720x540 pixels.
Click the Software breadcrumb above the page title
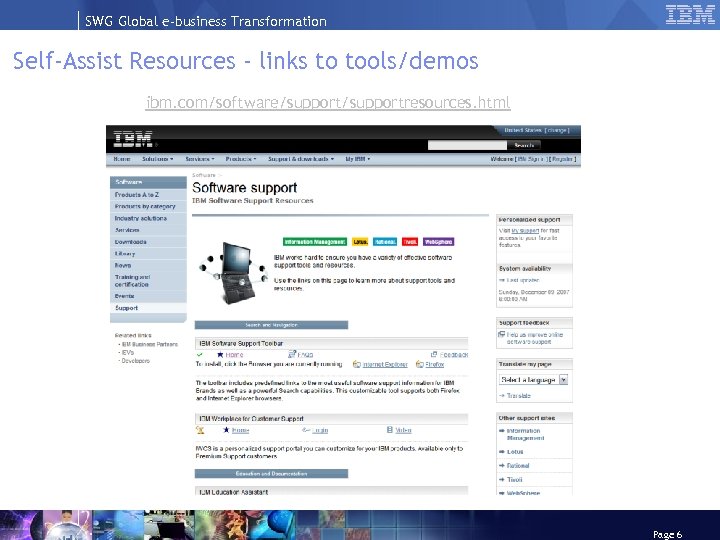203,175
